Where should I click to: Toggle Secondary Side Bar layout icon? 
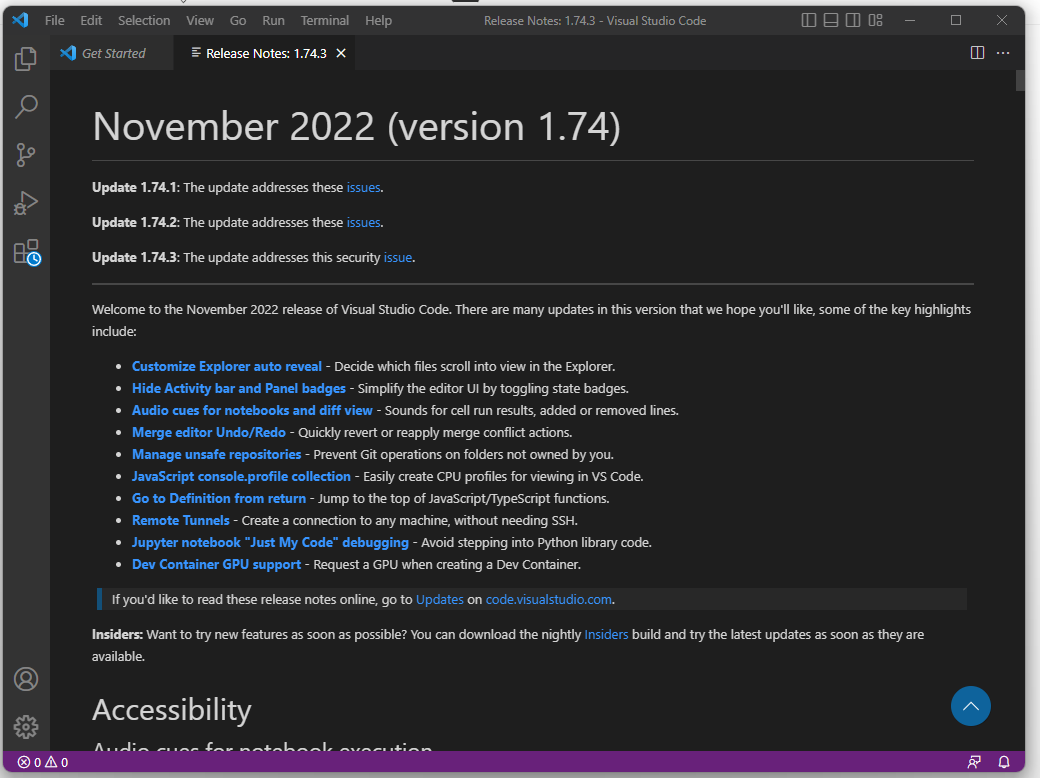tap(853, 21)
